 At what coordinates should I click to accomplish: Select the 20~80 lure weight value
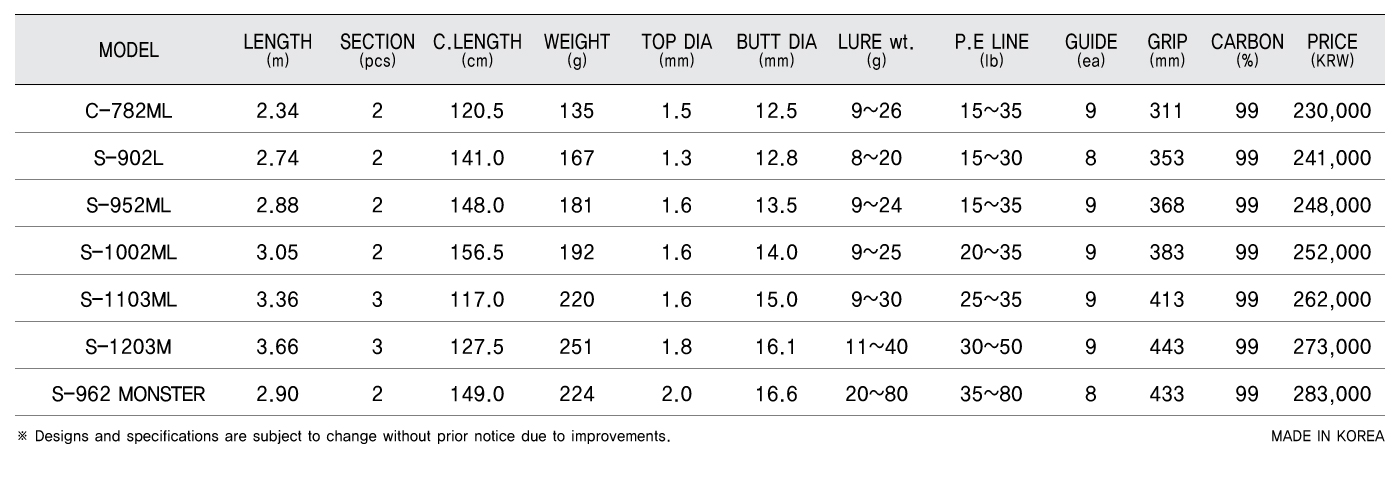coord(877,395)
